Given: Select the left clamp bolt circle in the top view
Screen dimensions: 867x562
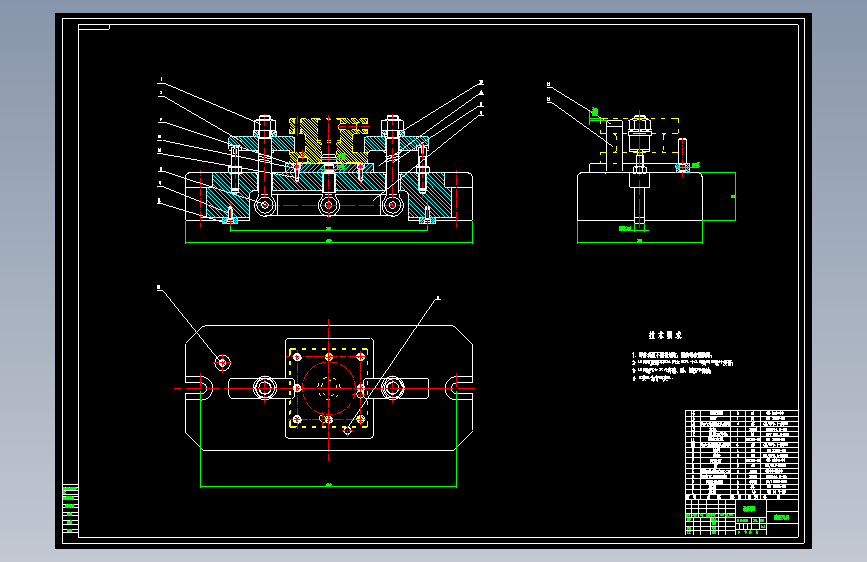Looking at the screenshot, I should (x=265, y=388).
